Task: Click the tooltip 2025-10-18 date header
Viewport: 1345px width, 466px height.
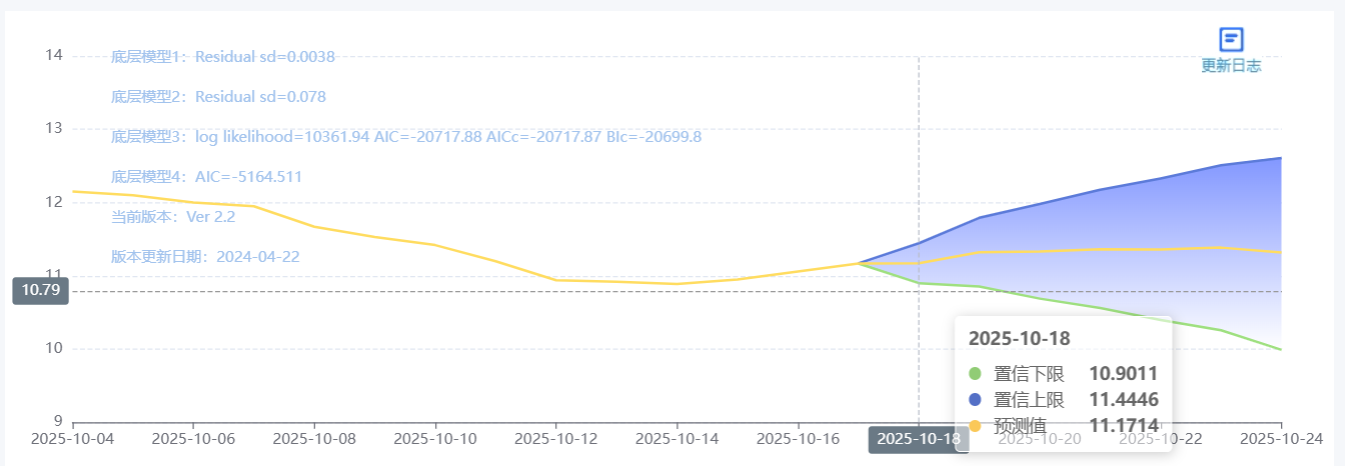Action: (1019, 338)
